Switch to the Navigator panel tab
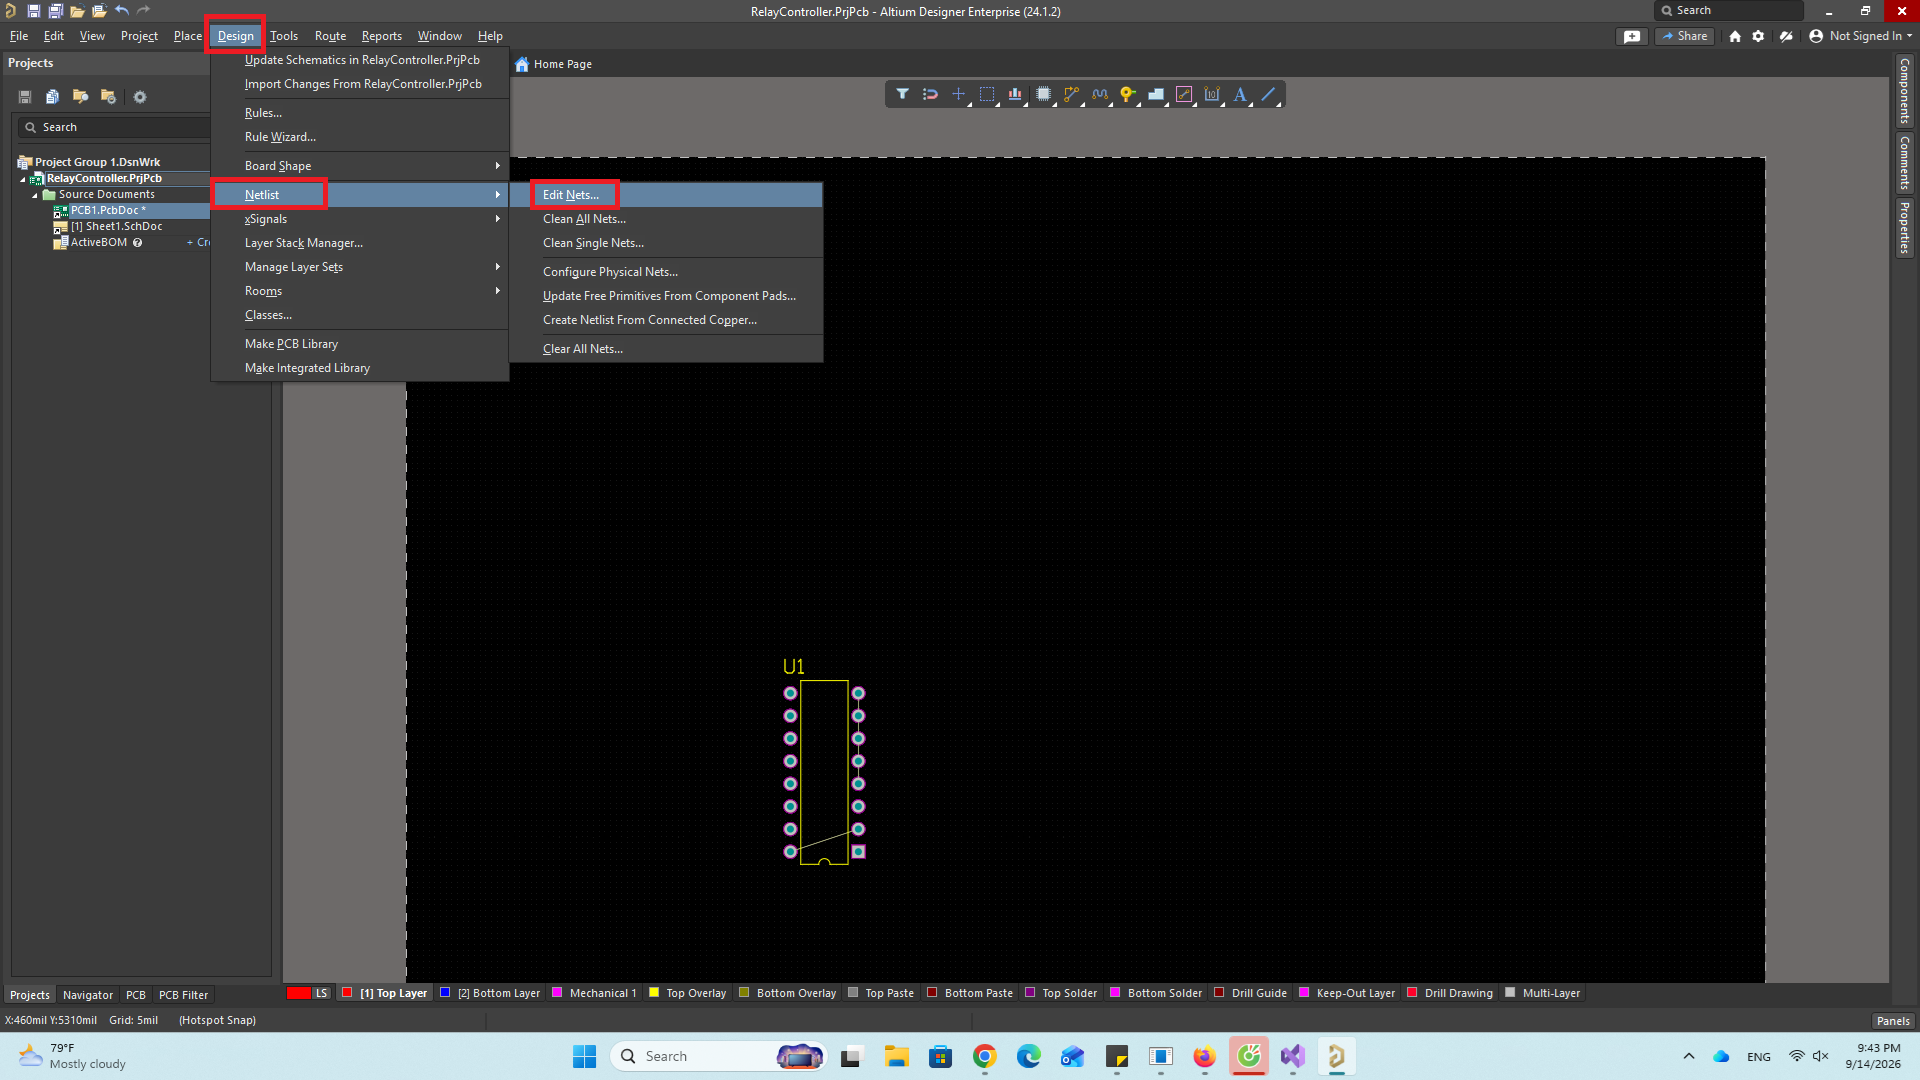1920x1080 pixels. (88, 995)
